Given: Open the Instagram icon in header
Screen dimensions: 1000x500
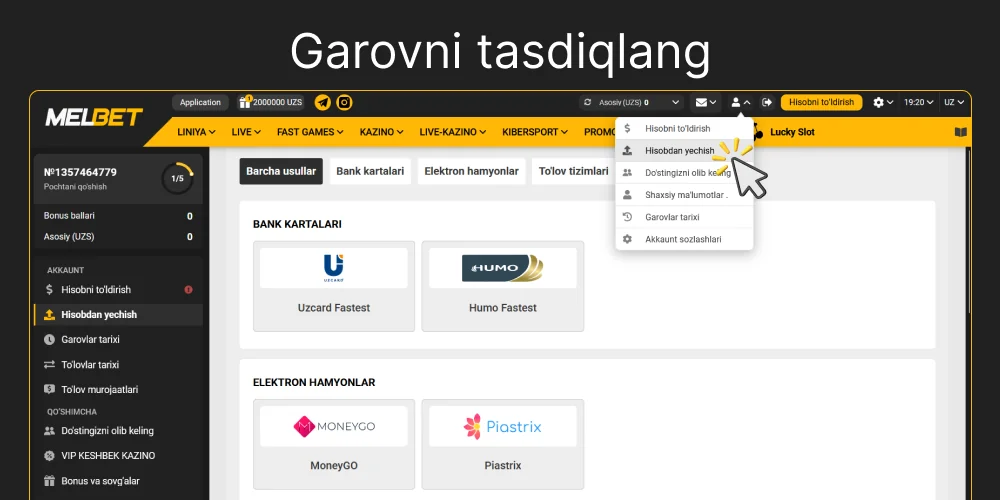Looking at the screenshot, I should [344, 102].
